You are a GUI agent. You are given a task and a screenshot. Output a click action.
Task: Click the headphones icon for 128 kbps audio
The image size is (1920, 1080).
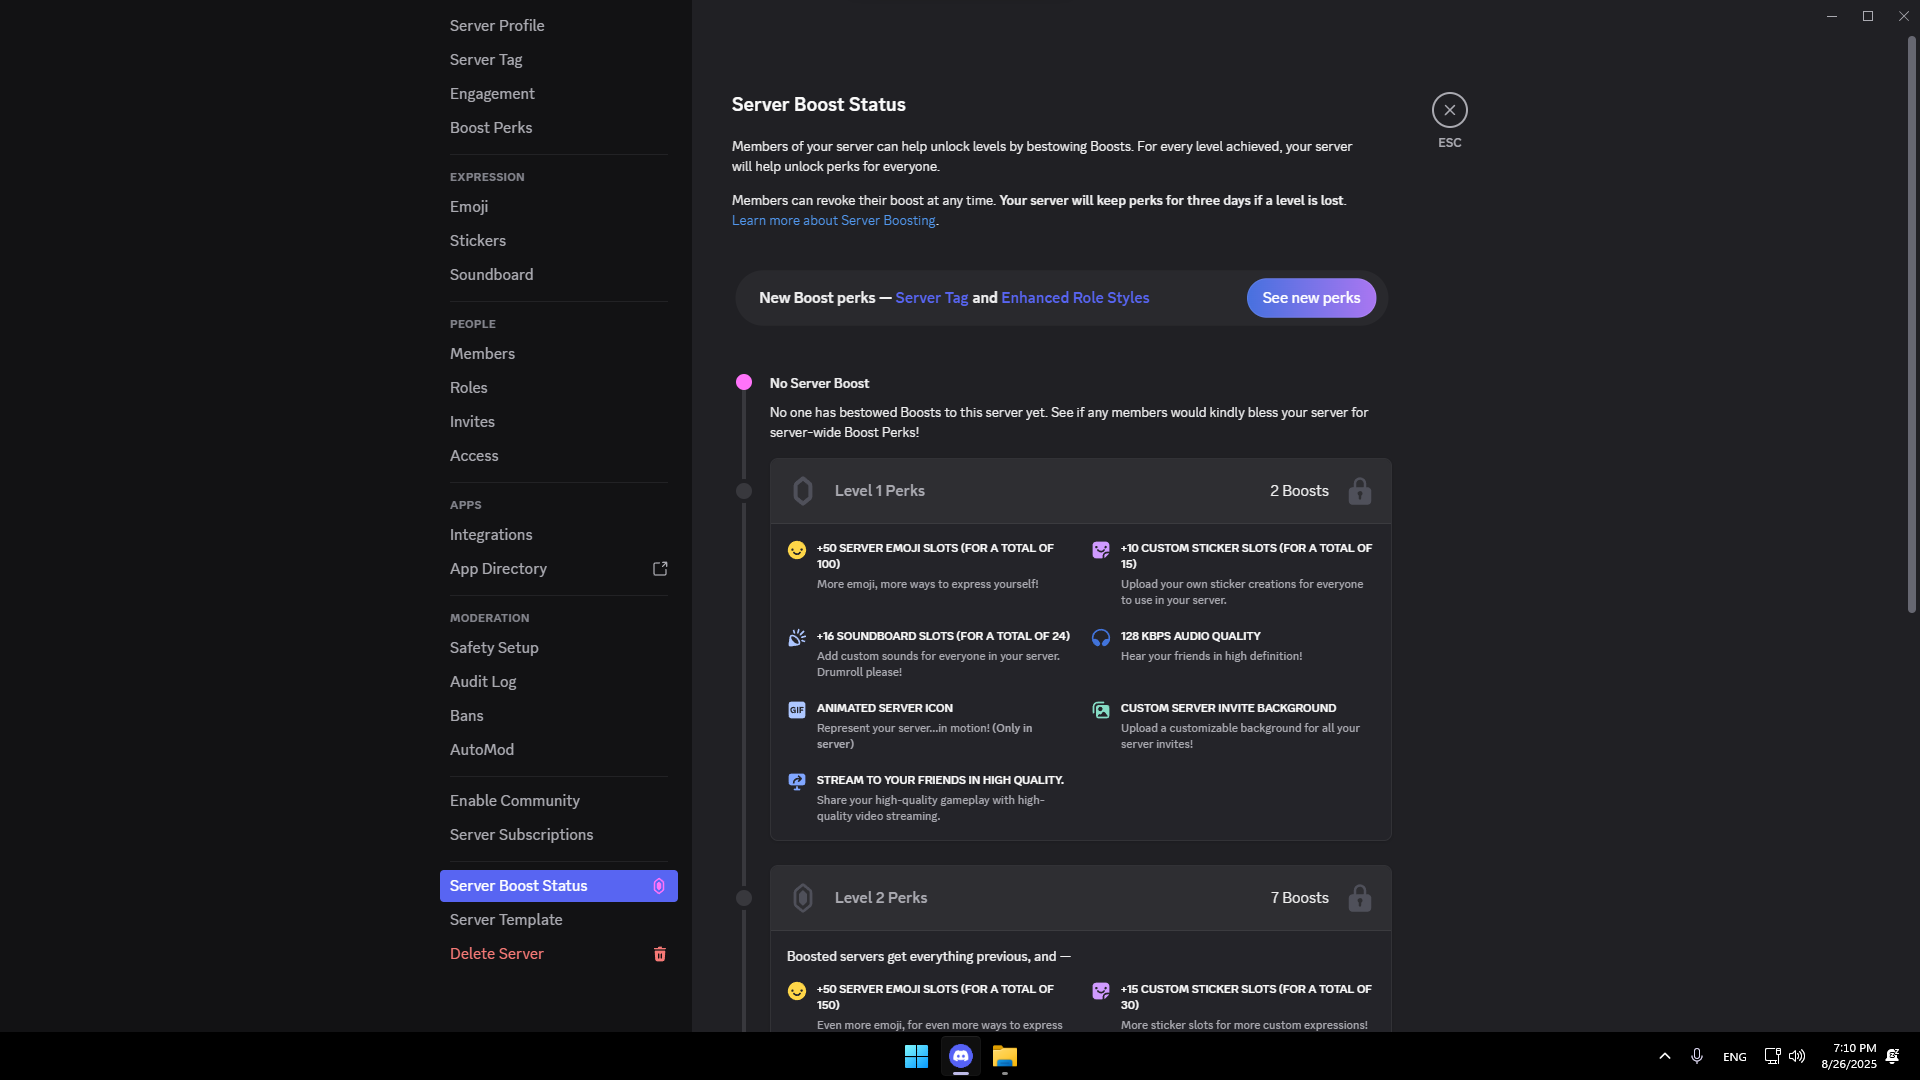pos(1101,638)
